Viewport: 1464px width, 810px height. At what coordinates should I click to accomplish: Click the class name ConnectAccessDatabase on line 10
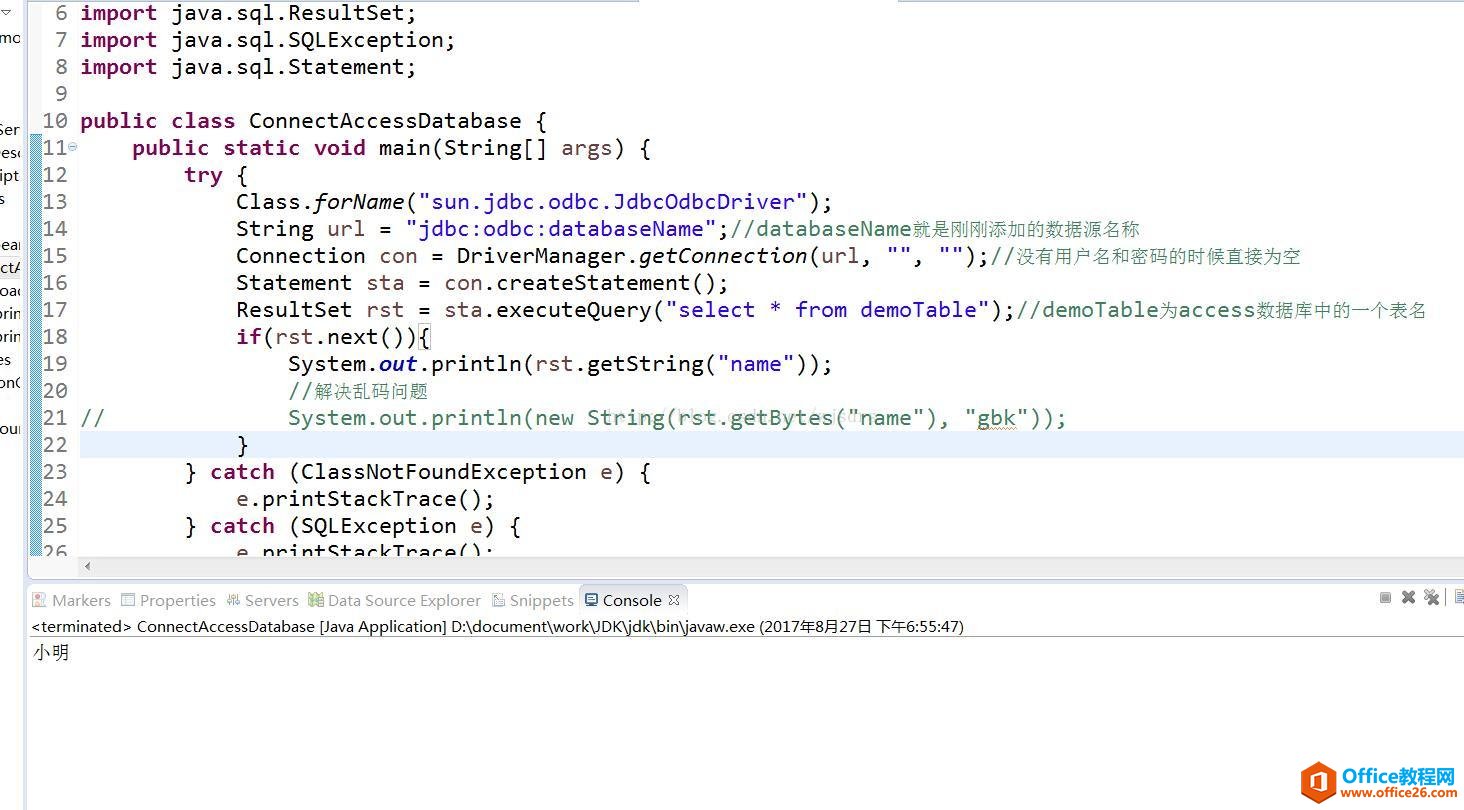coord(385,121)
